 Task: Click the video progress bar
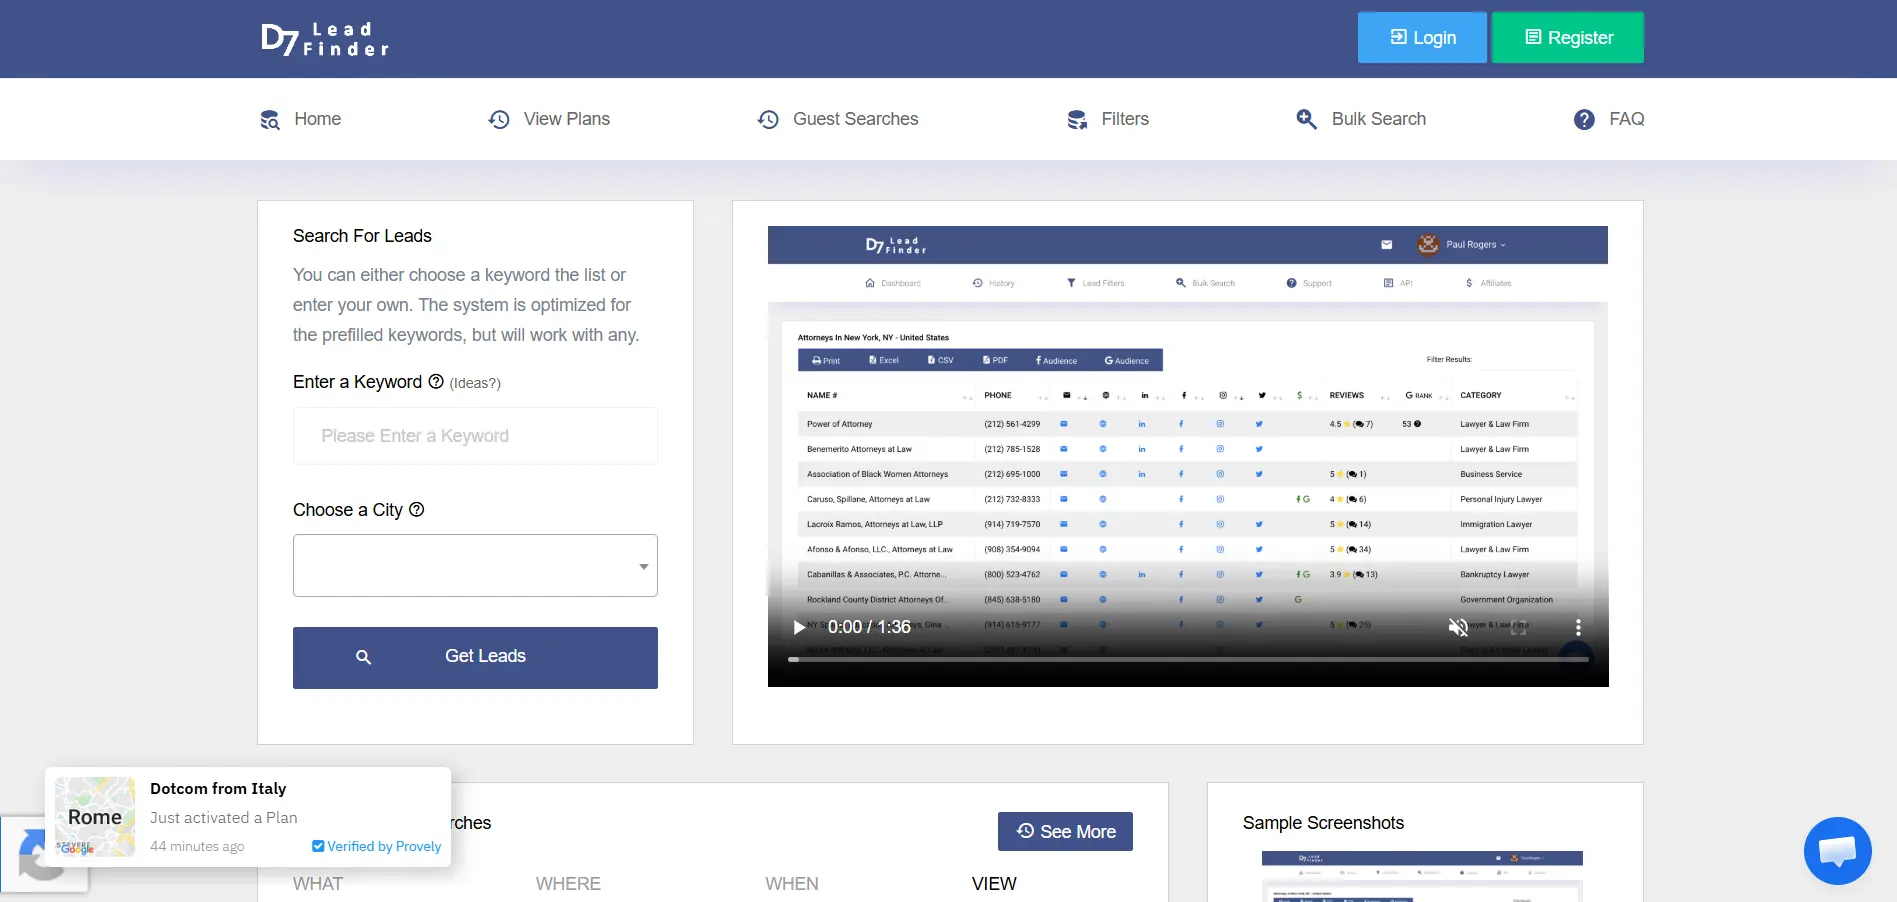click(x=1188, y=660)
